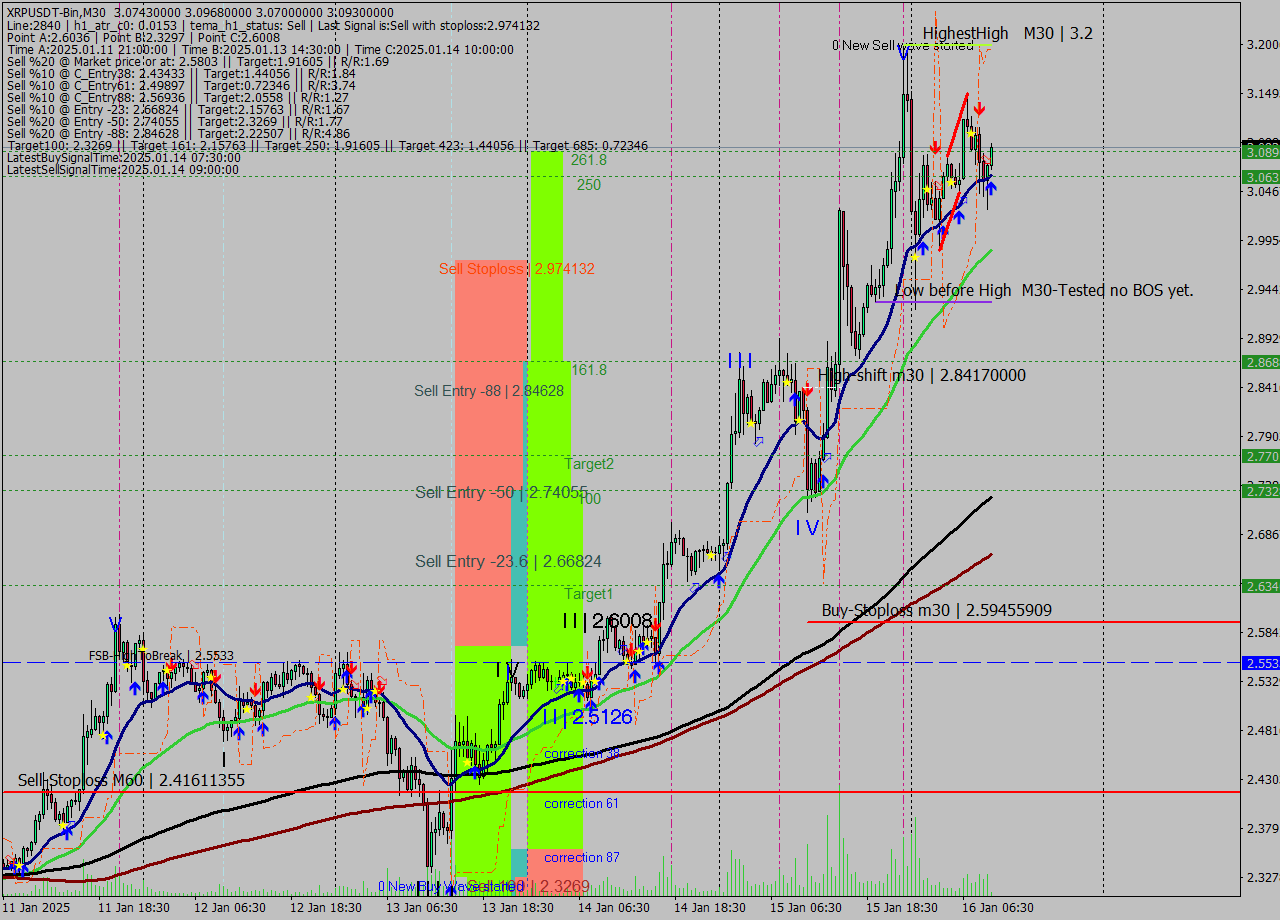Click the 'Sell Stoploss: 2.974132' label

(517, 269)
